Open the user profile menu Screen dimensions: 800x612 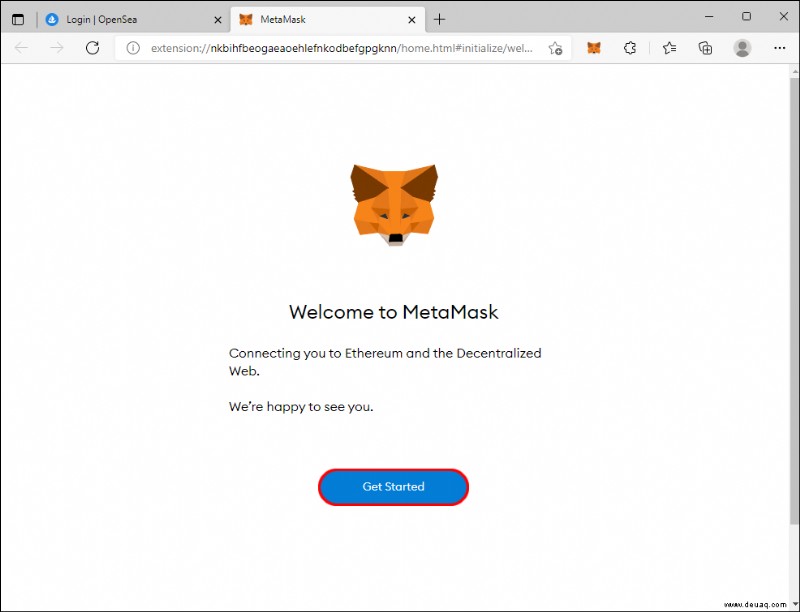tap(742, 48)
